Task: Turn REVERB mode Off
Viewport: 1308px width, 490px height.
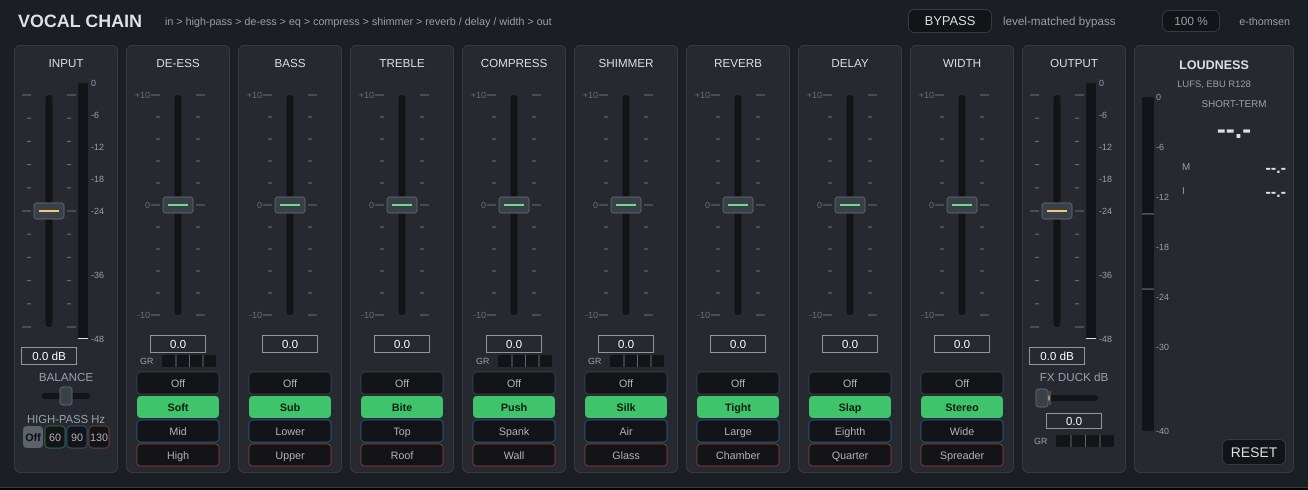Action: (738, 383)
